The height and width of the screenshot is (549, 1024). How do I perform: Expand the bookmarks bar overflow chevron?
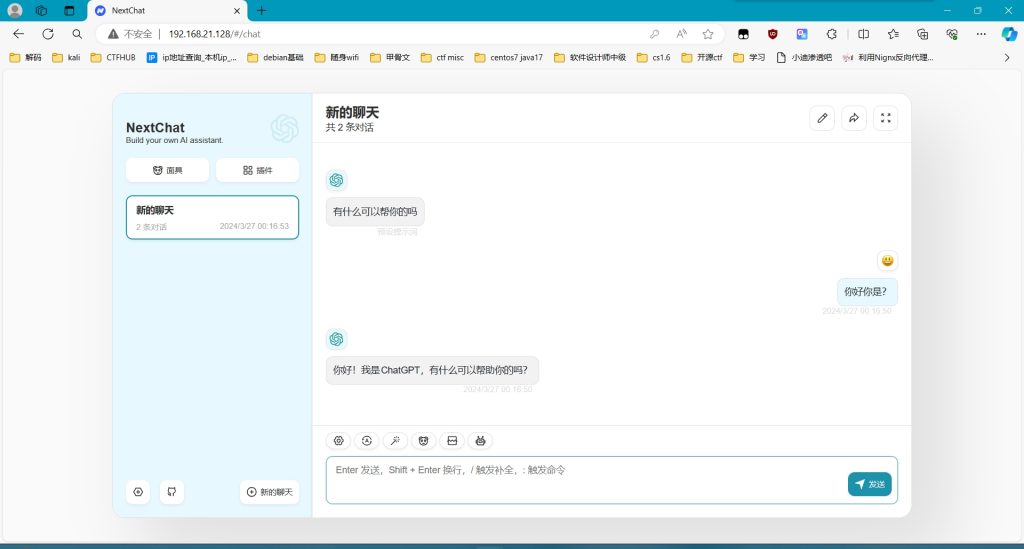click(1006, 58)
